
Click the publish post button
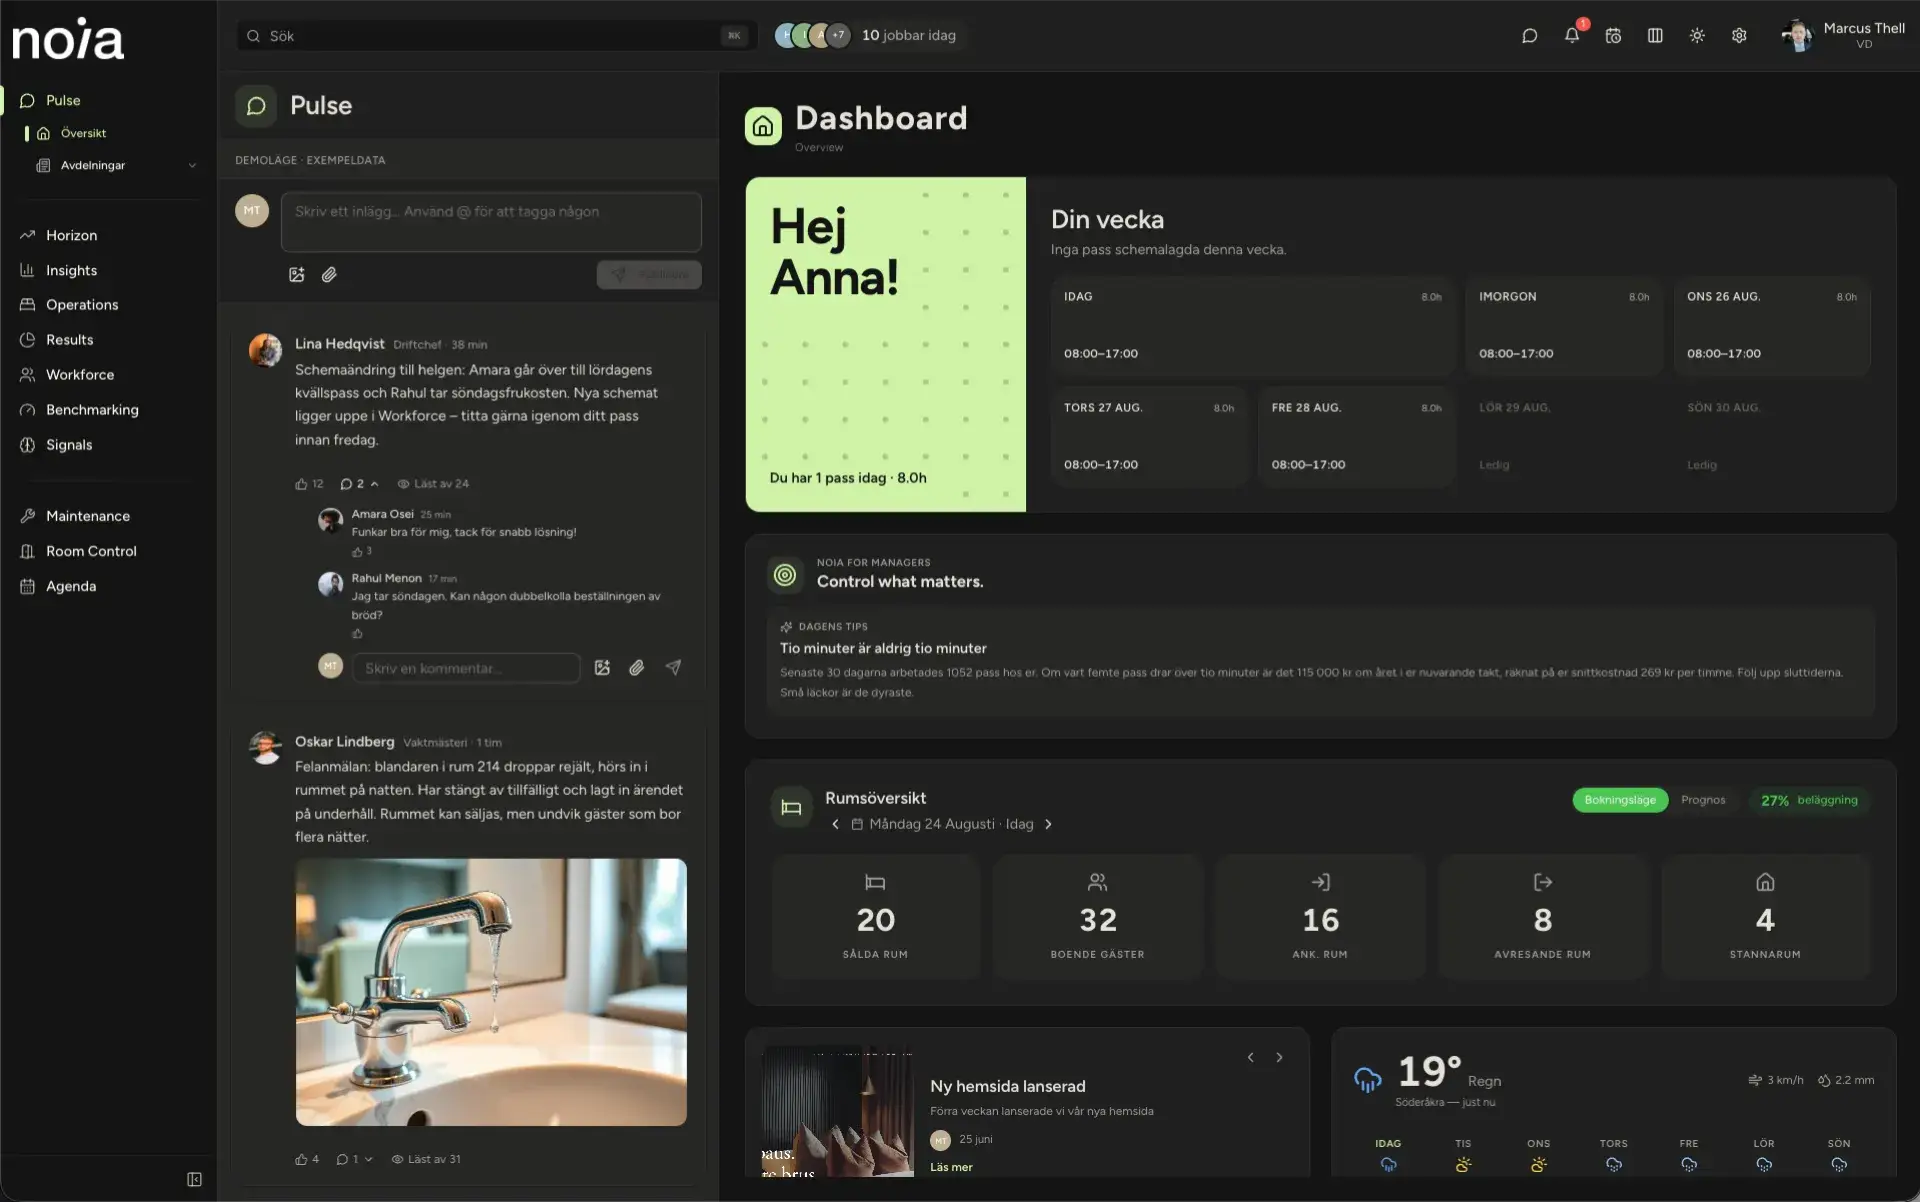coord(649,275)
